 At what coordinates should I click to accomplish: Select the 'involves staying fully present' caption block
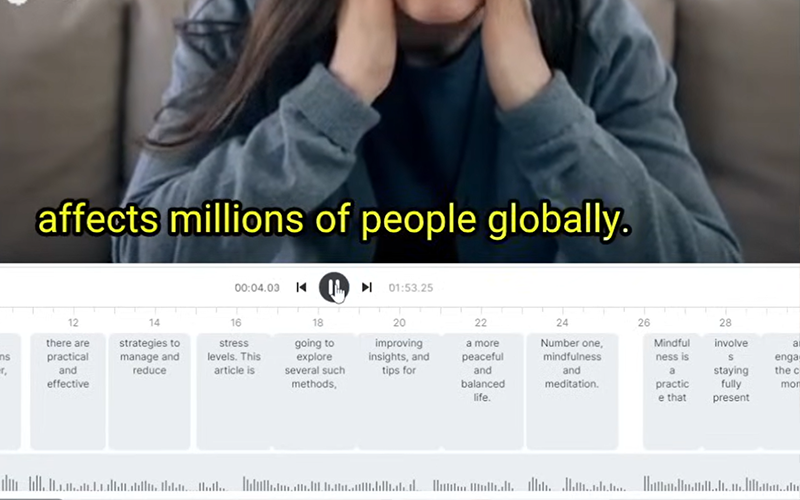(731, 391)
